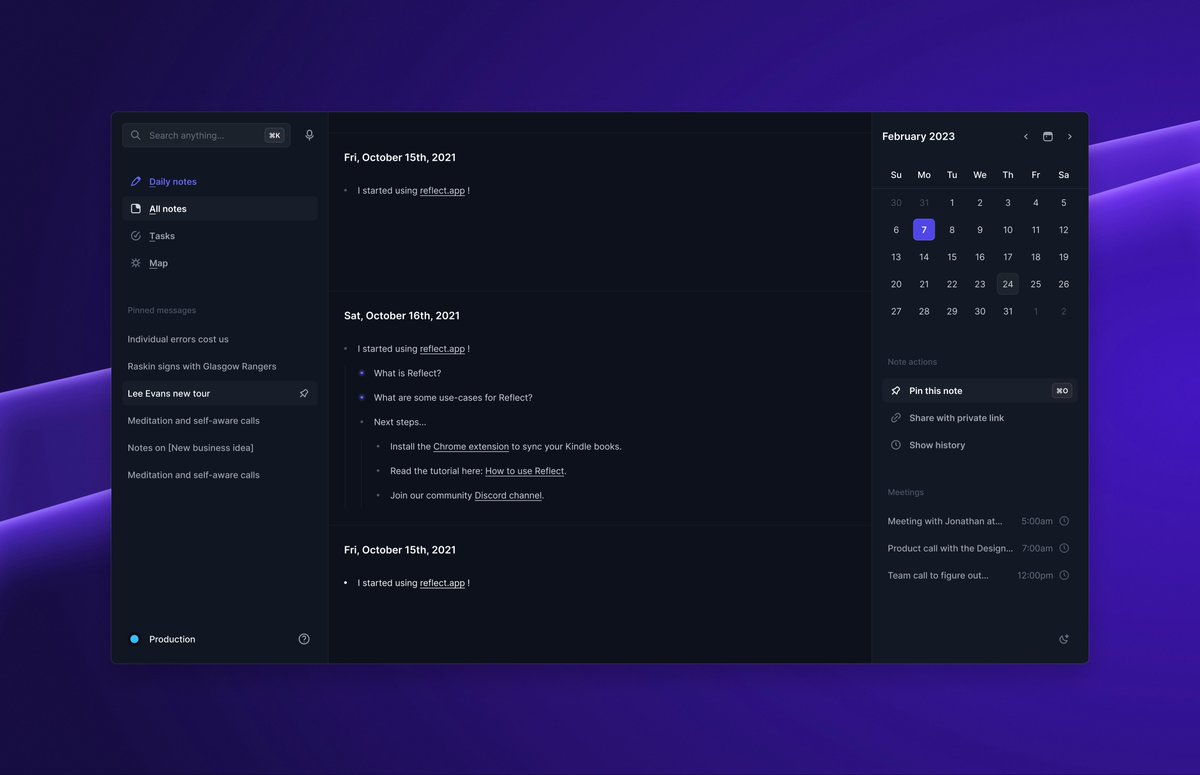This screenshot has height=775, width=1200.
Task: Open How to use Reflect link
Action: pyautogui.click(x=525, y=471)
